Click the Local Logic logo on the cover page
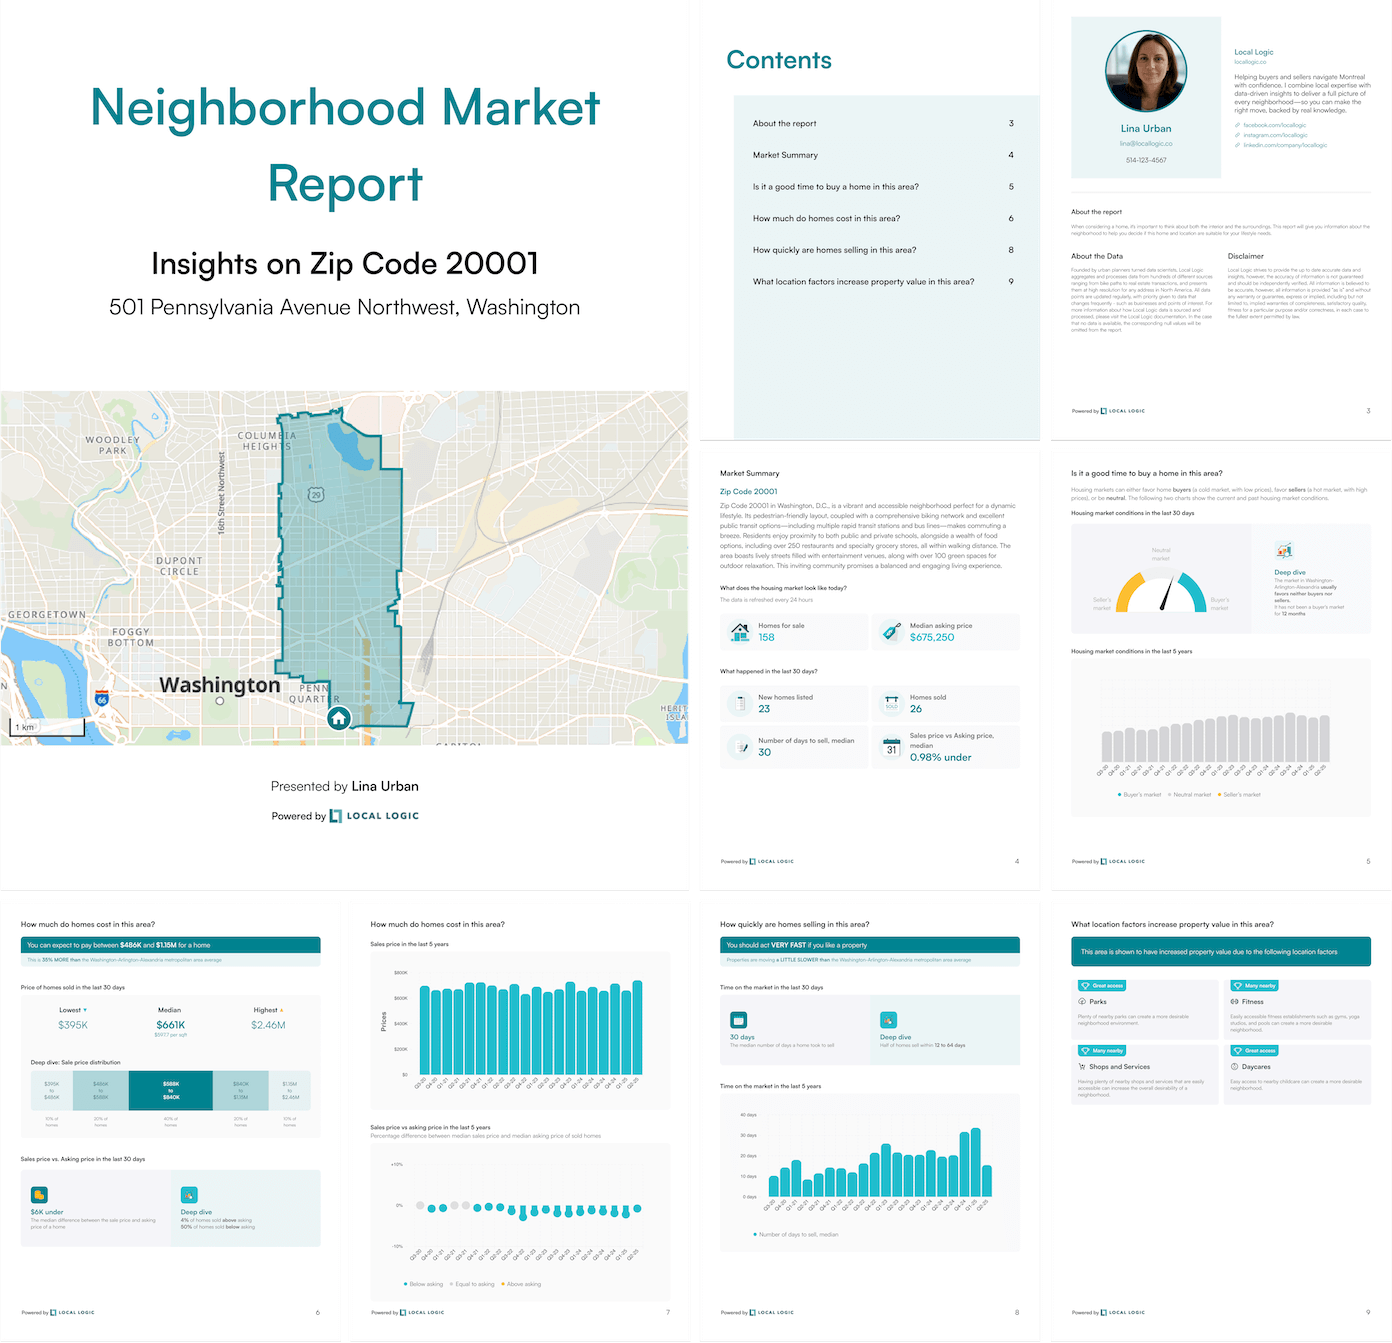The height and width of the screenshot is (1343, 1392). 374,816
